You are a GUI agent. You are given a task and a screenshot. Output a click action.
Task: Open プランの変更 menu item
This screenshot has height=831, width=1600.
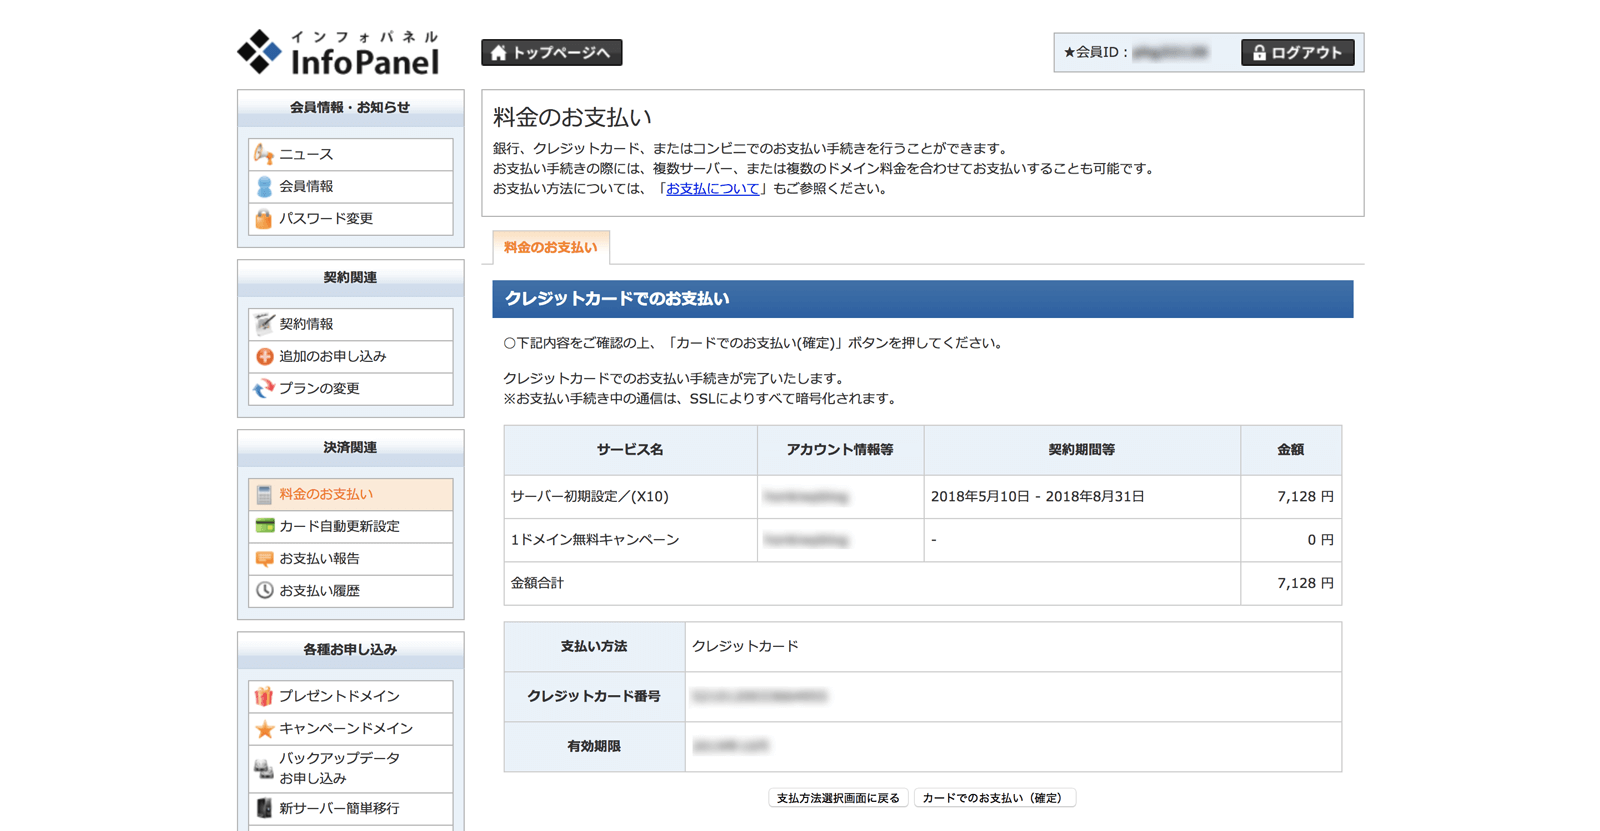[x=351, y=388]
